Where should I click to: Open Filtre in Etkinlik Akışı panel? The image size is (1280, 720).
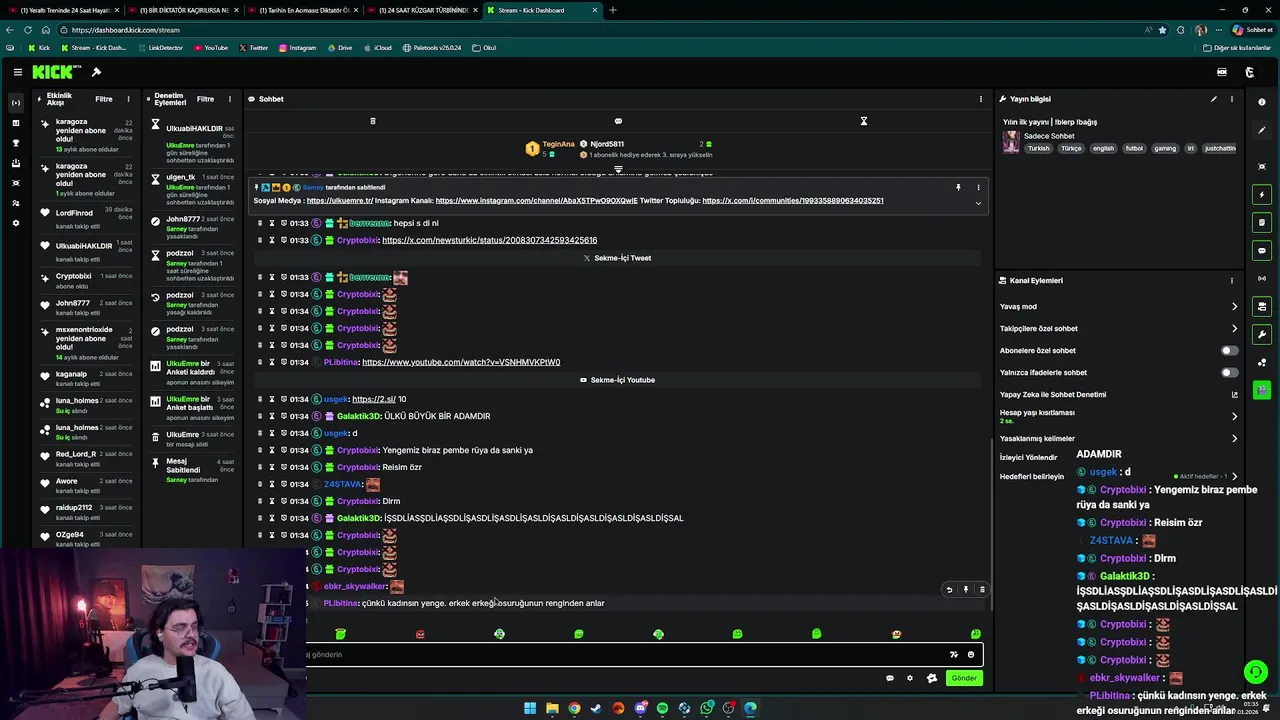(x=103, y=99)
